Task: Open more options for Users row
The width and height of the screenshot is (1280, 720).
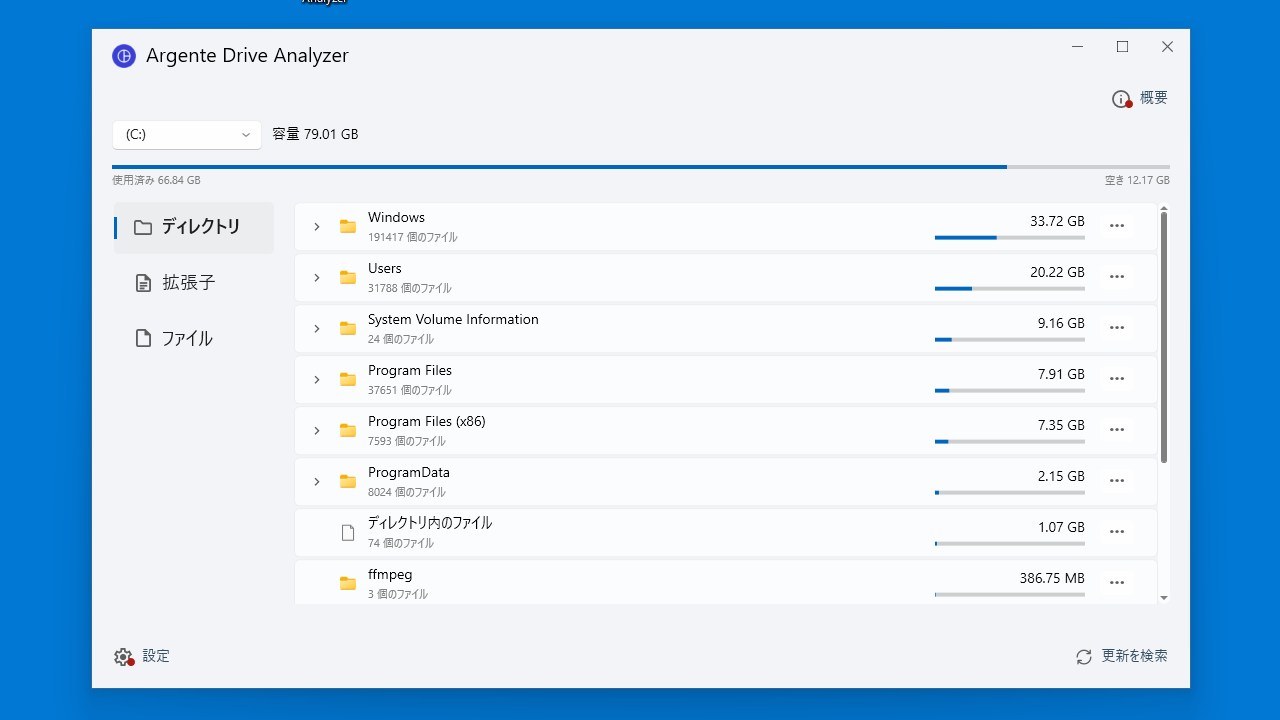Action: pos(1117,278)
